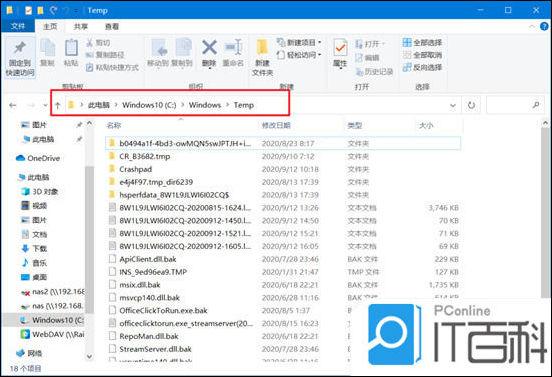Click the History item in Open group
Image resolution: width=552 pixels, height=377 pixels.
[374, 71]
